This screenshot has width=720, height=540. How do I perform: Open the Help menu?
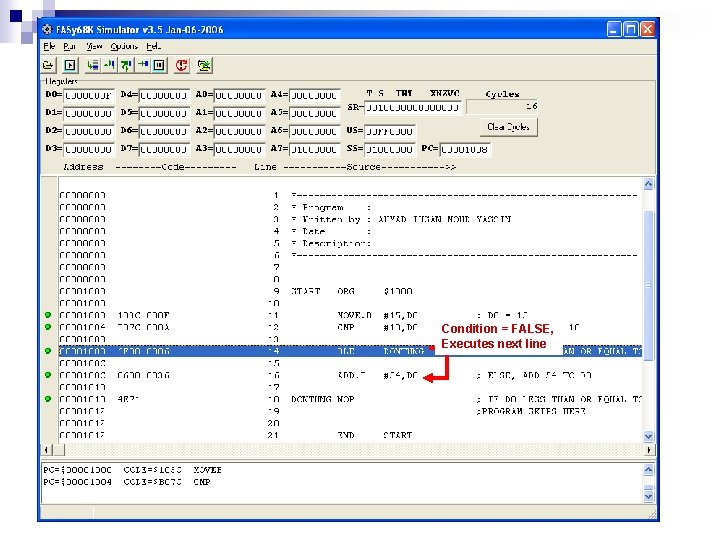click(x=153, y=46)
